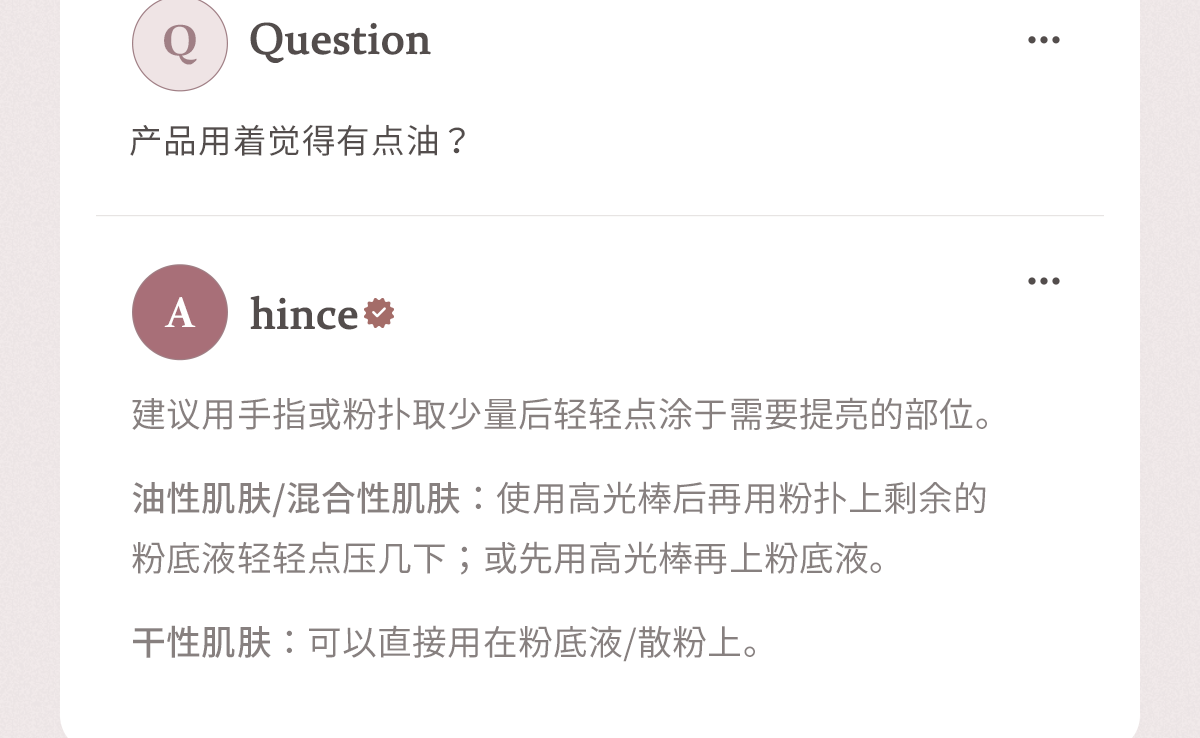Click the round A answer avatar

point(180,312)
